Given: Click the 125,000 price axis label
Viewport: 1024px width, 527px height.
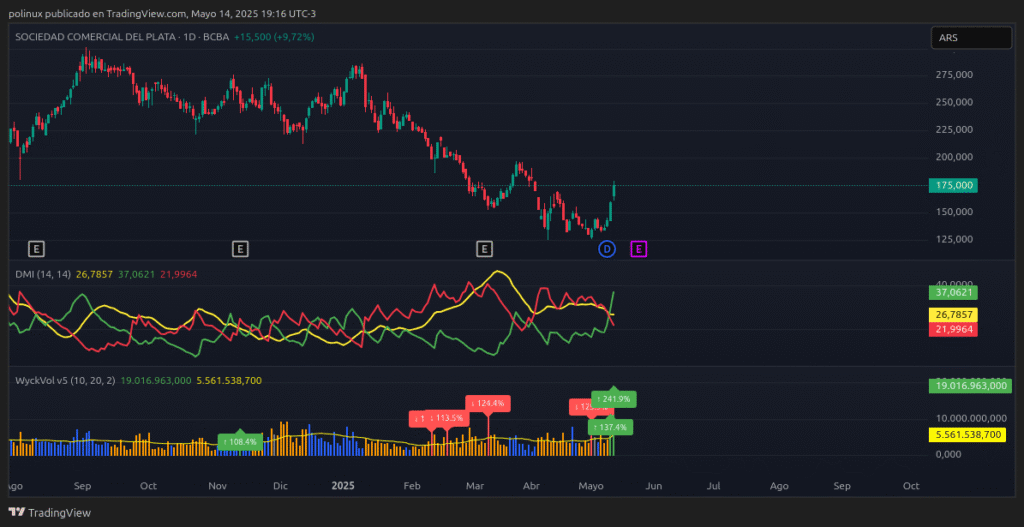Looking at the screenshot, I should pos(953,240).
